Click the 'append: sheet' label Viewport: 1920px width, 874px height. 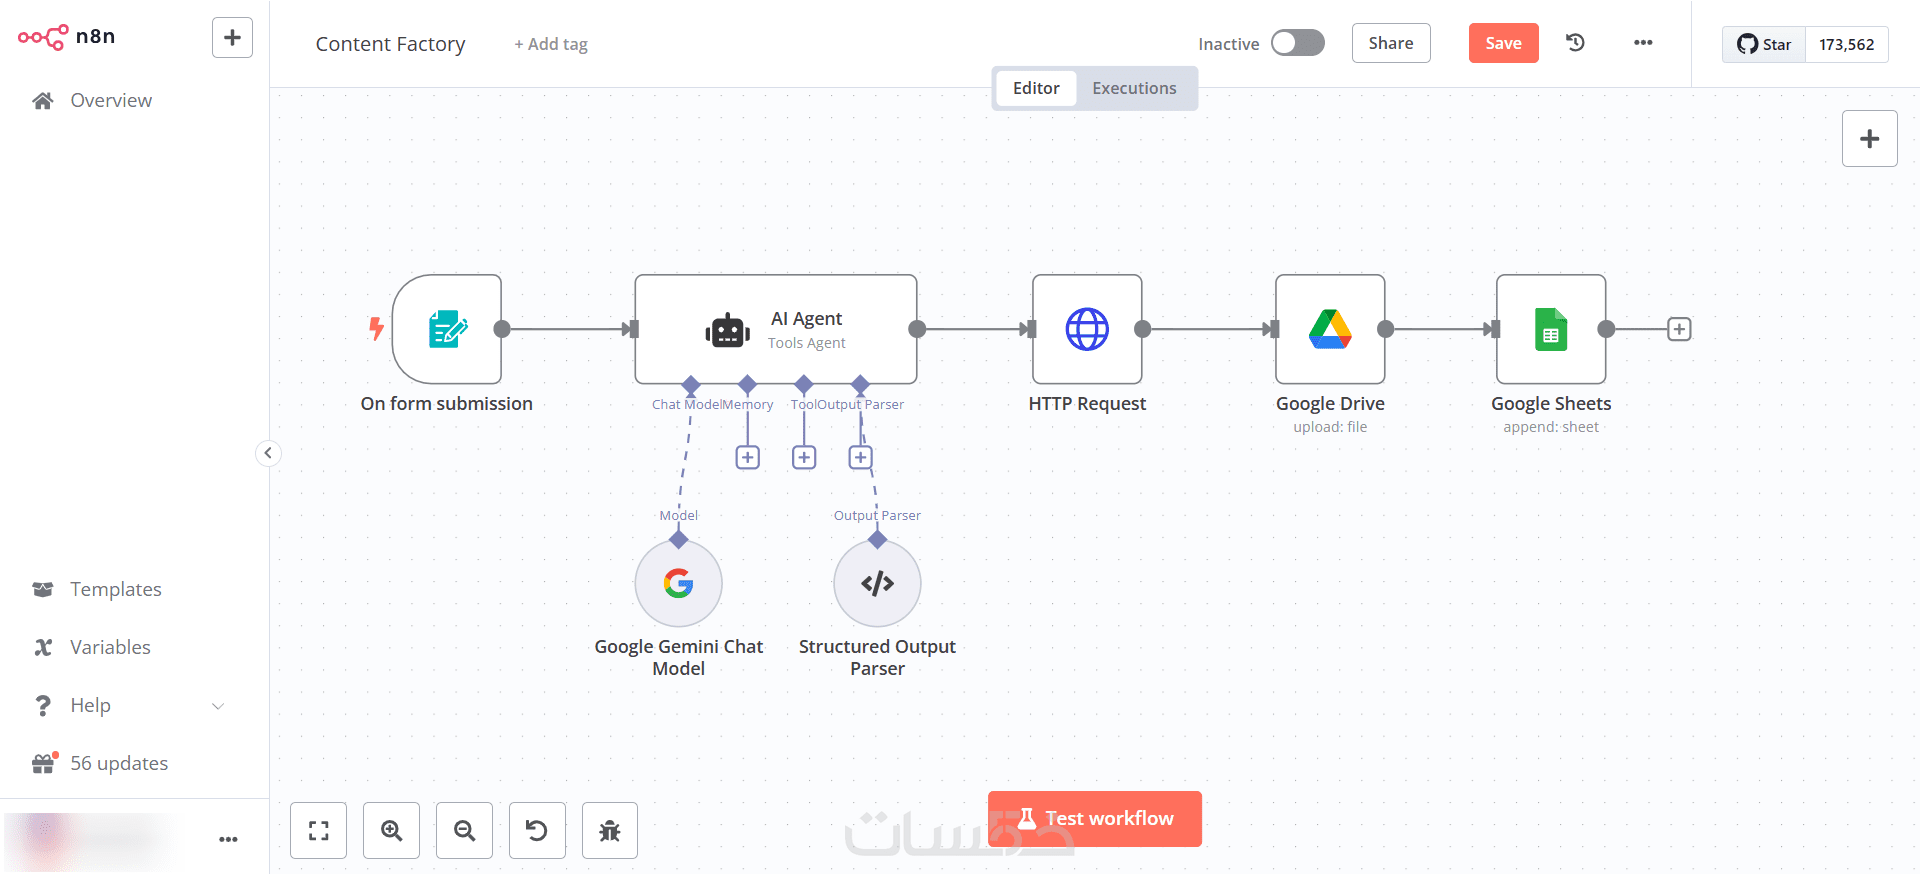pyautogui.click(x=1551, y=427)
